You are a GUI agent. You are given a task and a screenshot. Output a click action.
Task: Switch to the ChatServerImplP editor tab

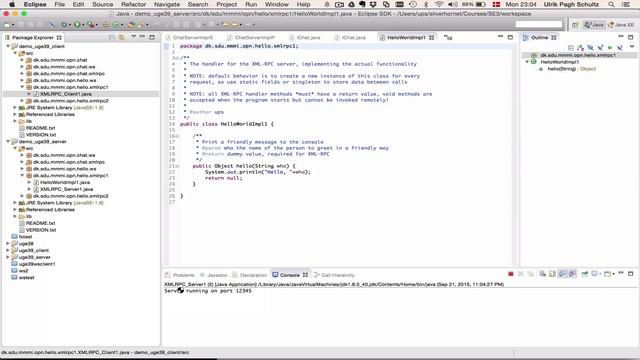(x=254, y=38)
